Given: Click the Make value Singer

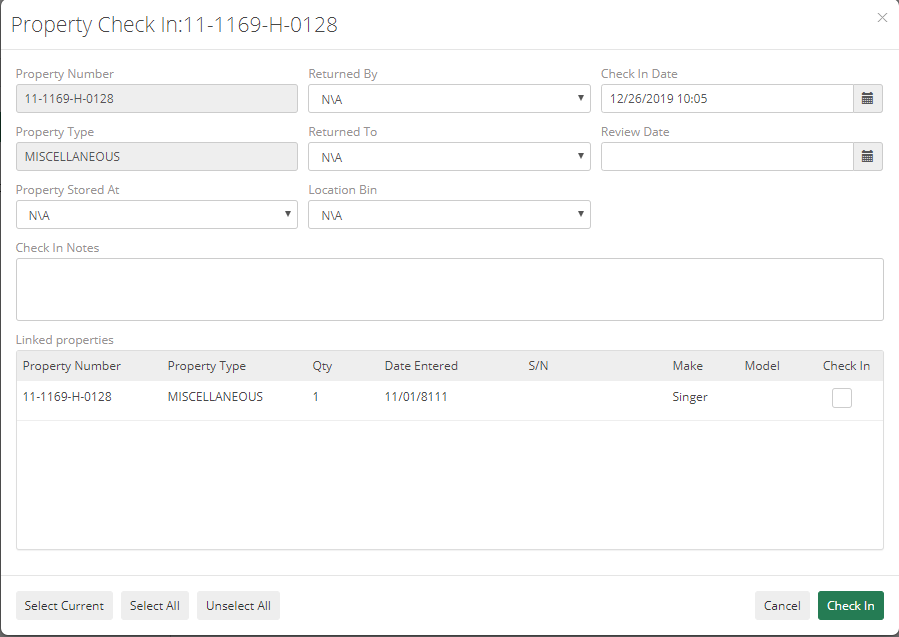Looking at the screenshot, I should [690, 397].
